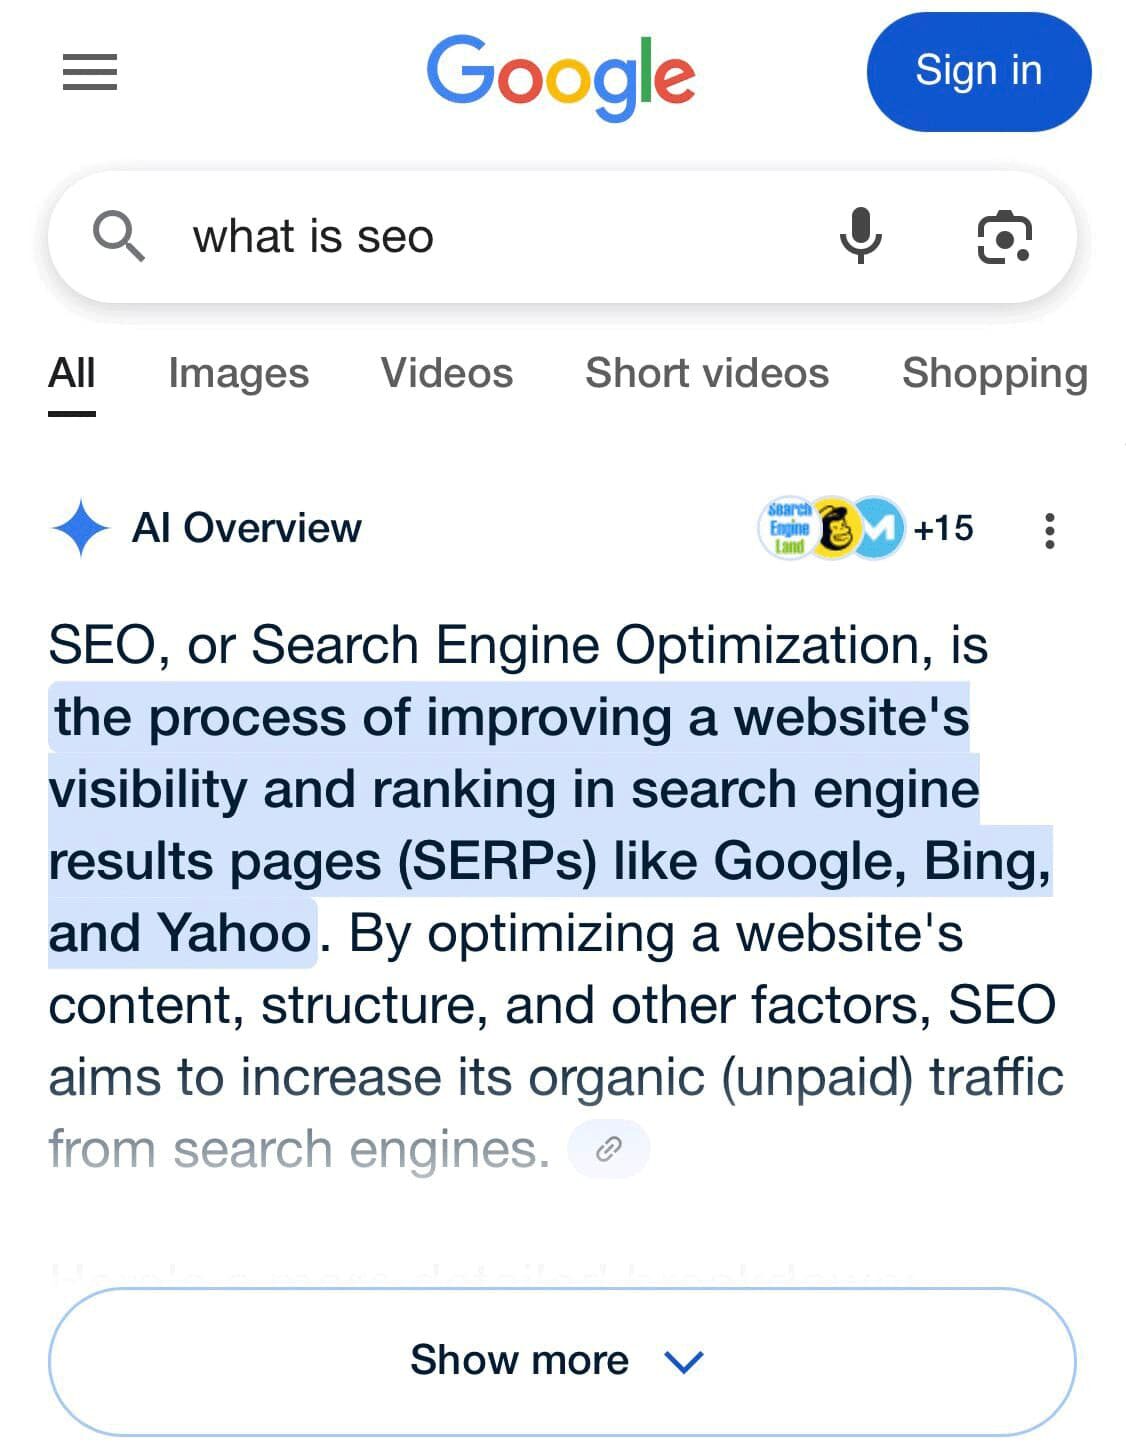Start a voice search with the microphone
Viewport: 1126px width, 1453px height.
[x=861, y=237]
